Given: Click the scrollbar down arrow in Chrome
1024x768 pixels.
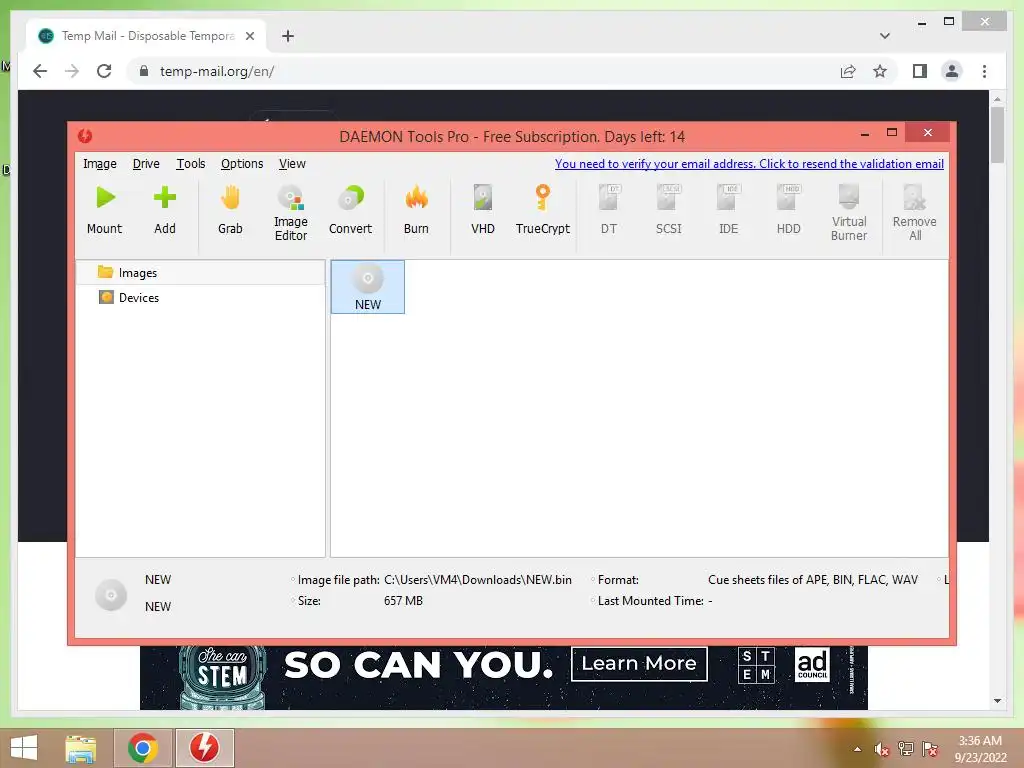Looking at the screenshot, I should click(x=997, y=701).
